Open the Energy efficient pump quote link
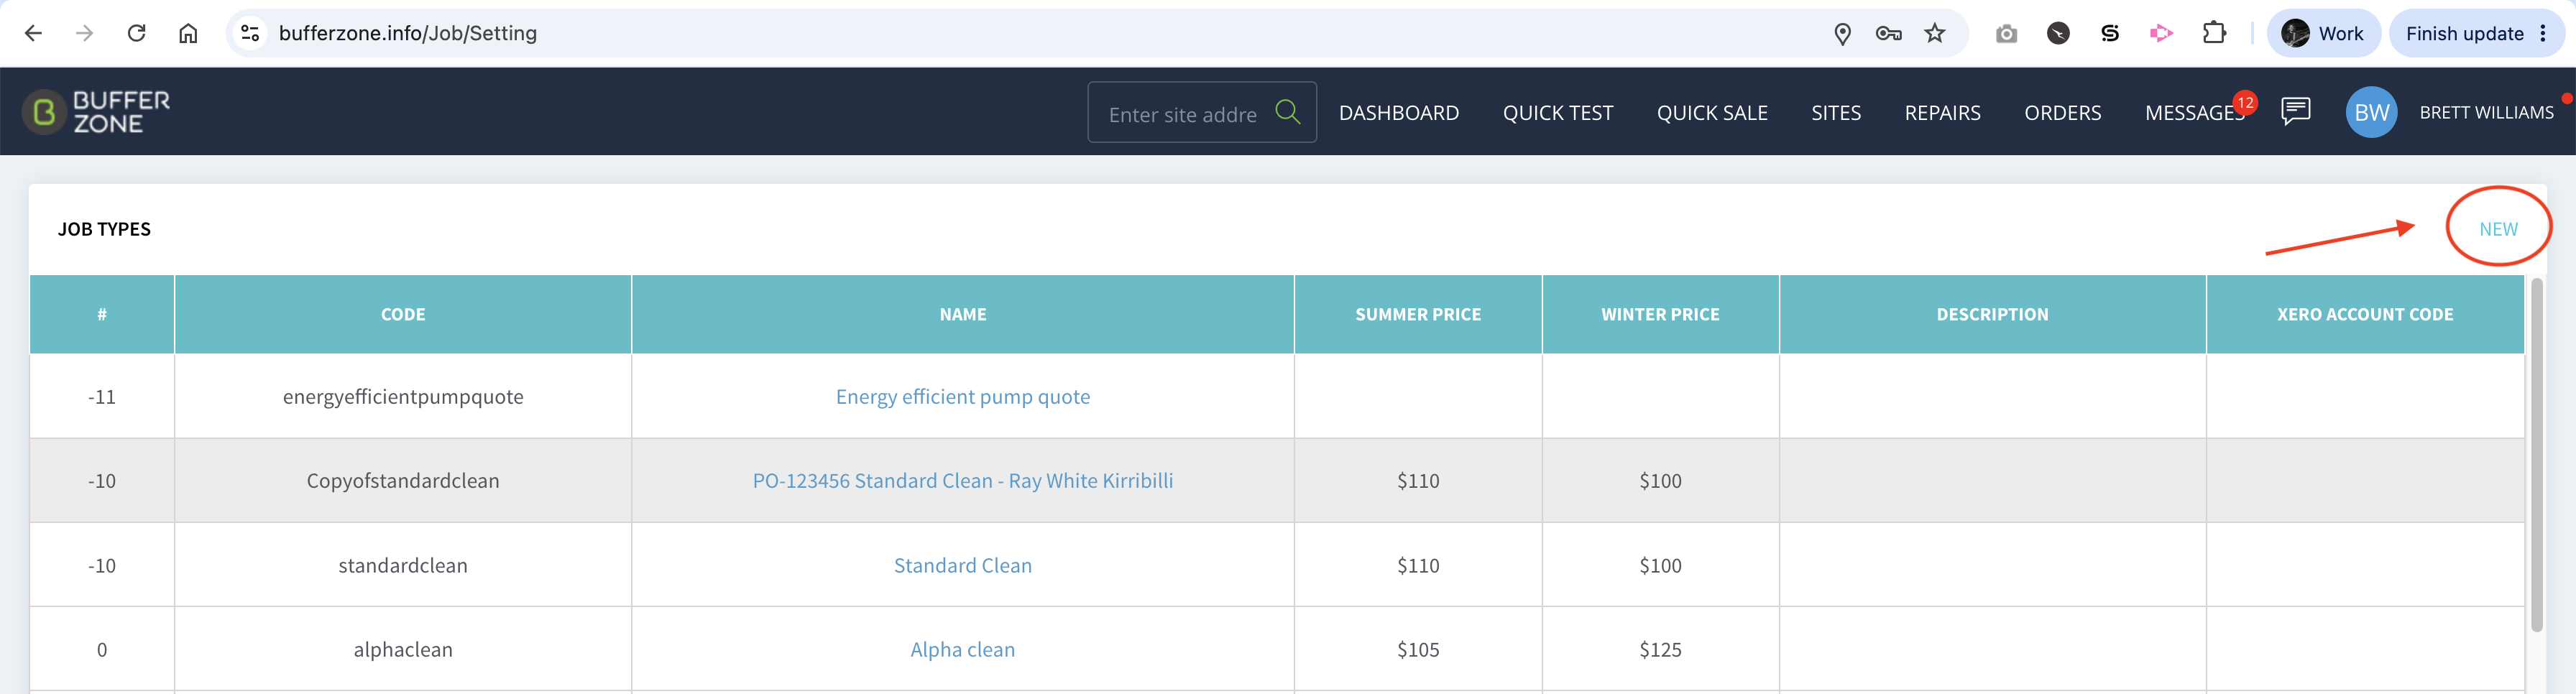Image resolution: width=2576 pixels, height=694 pixels. (x=963, y=397)
